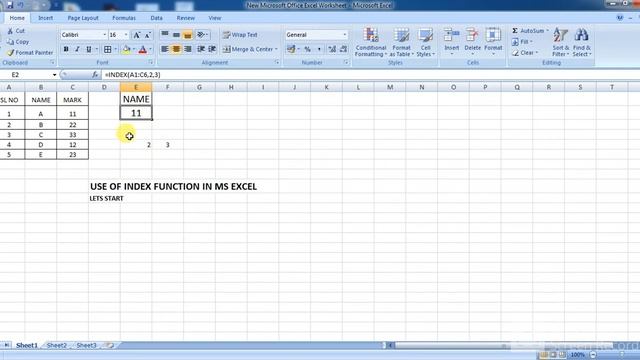
Task: Switch to Sheet3 tab
Action: tap(87, 345)
